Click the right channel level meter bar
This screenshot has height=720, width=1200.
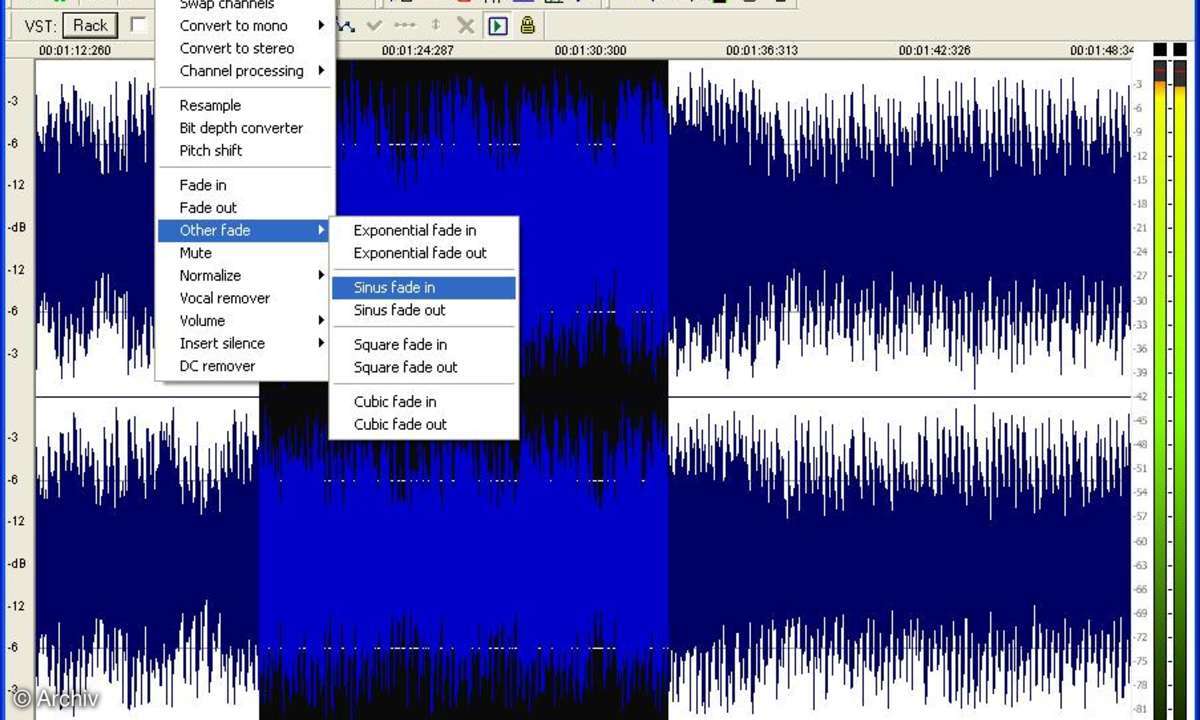tap(1180, 390)
